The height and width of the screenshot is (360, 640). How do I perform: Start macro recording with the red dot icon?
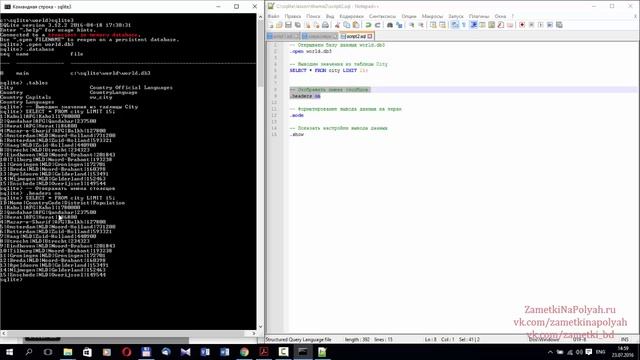(x=522, y=25)
